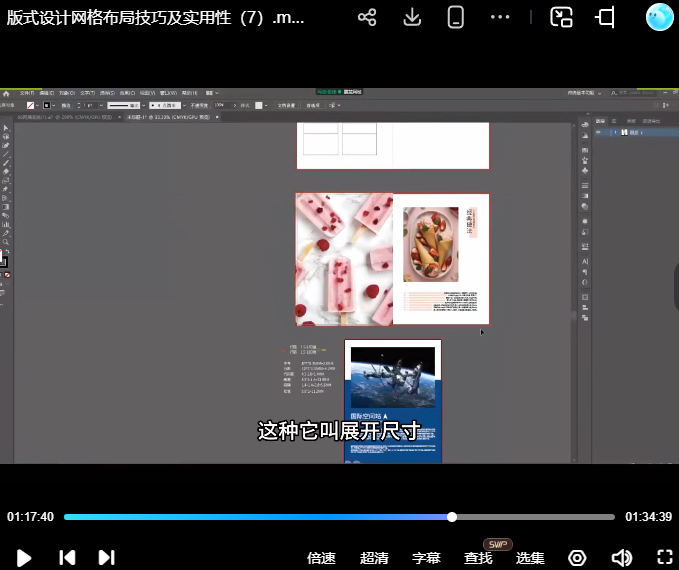Skip to the next video
This screenshot has height=570, width=679.
point(106,557)
